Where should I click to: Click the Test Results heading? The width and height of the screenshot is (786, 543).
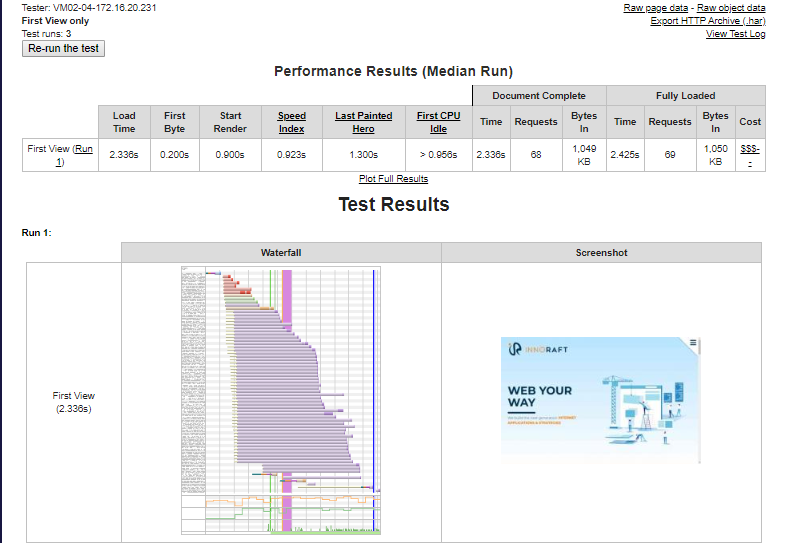pyautogui.click(x=394, y=205)
